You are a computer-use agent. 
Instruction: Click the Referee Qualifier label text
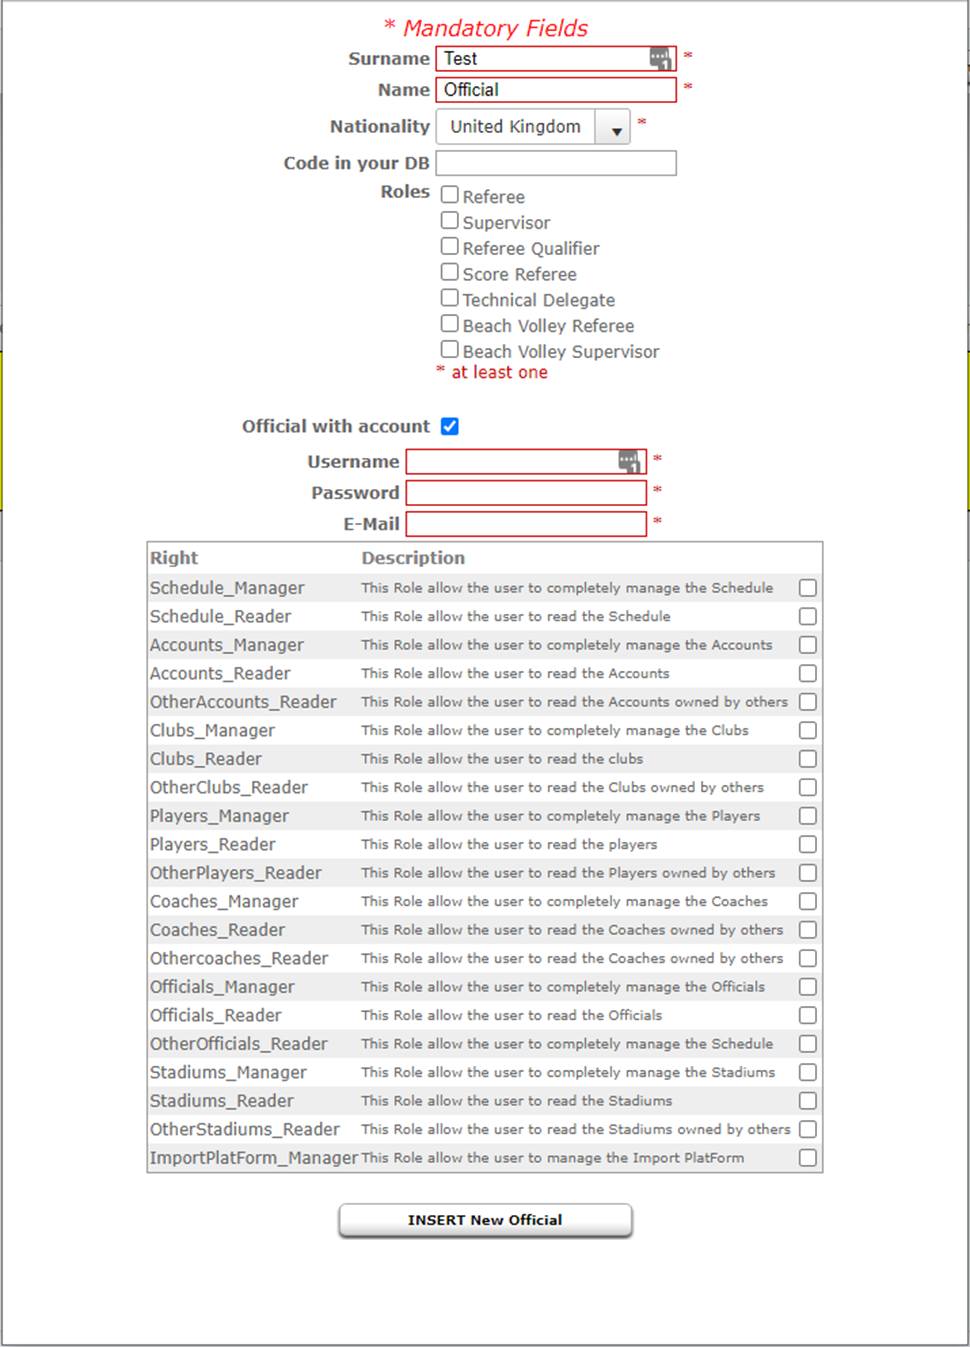(531, 248)
